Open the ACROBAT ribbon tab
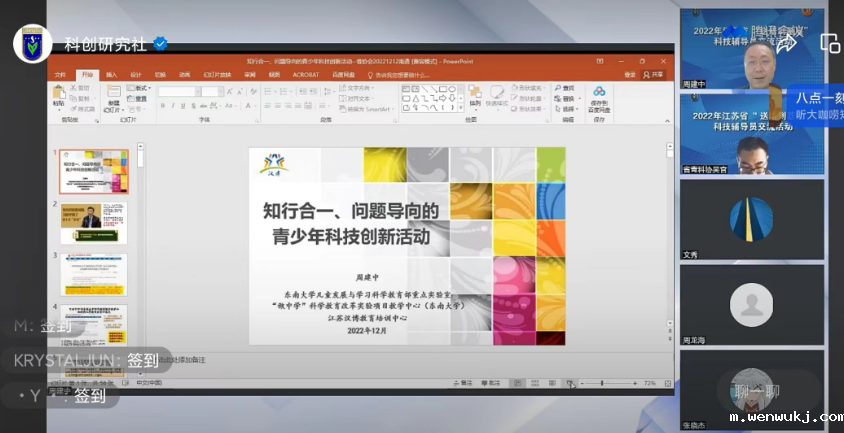The height and width of the screenshot is (433, 844). pyautogui.click(x=305, y=75)
